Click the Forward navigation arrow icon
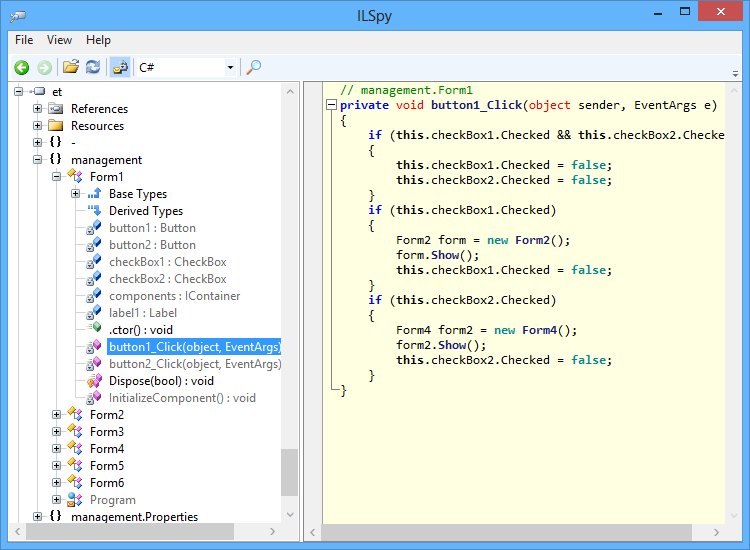Image resolution: width=750 pixels, height=550 pixels. point(44,67)
